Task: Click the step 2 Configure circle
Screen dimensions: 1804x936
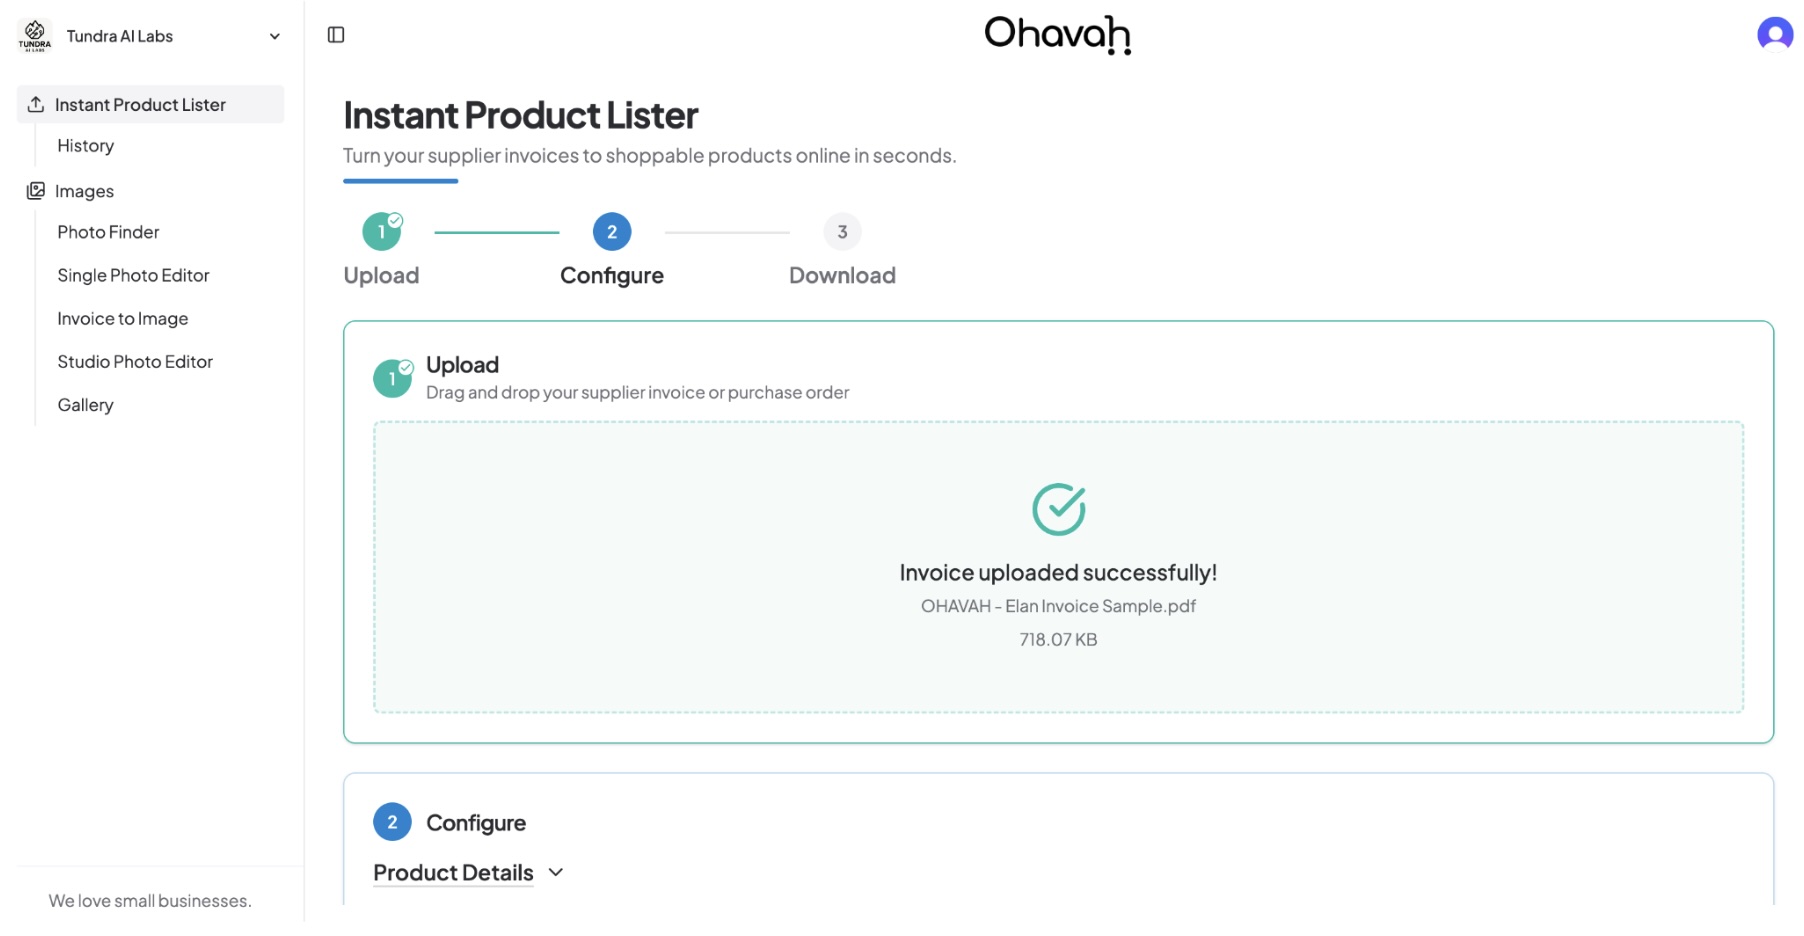Action: tap(612, 231)
